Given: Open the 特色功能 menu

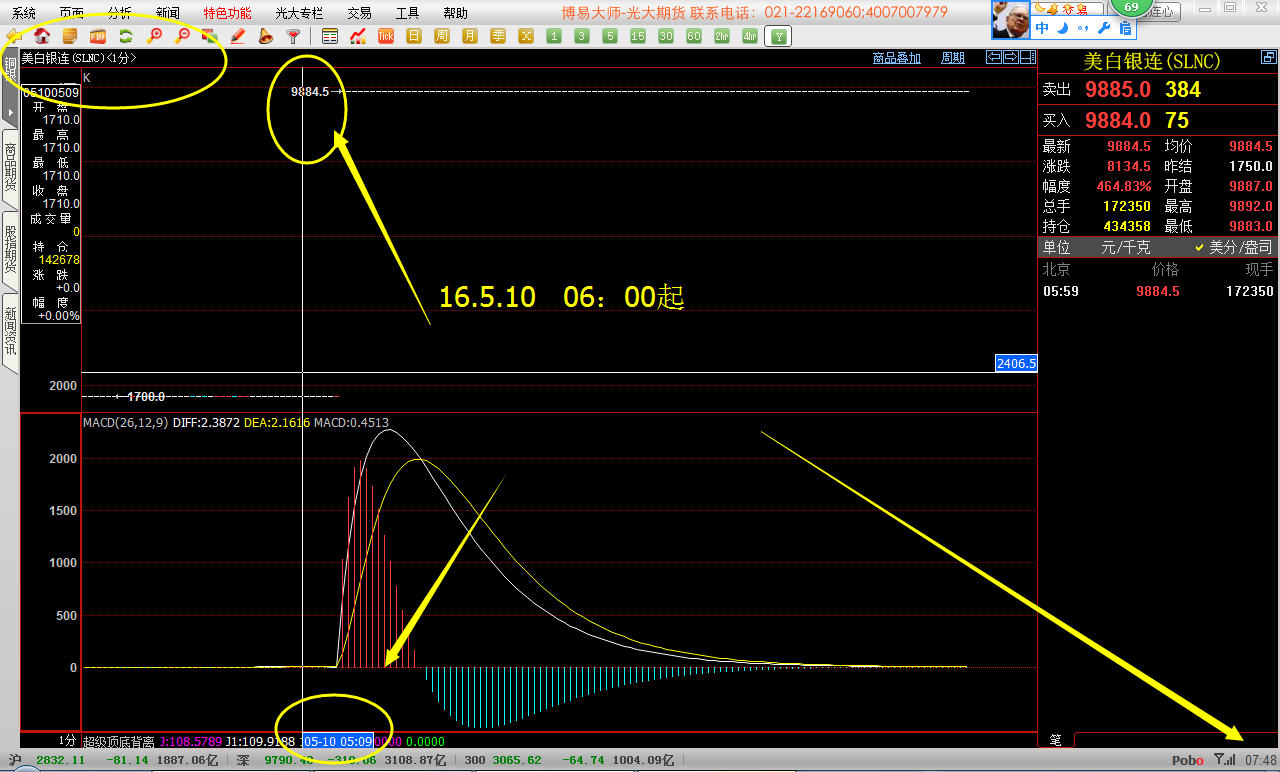Looking at the screenshot, I should point(227,13).
